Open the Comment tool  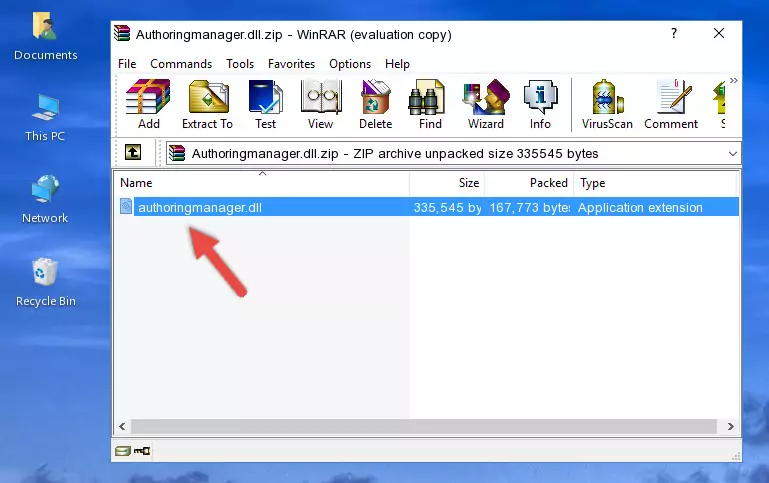click(x=671, y=104)
